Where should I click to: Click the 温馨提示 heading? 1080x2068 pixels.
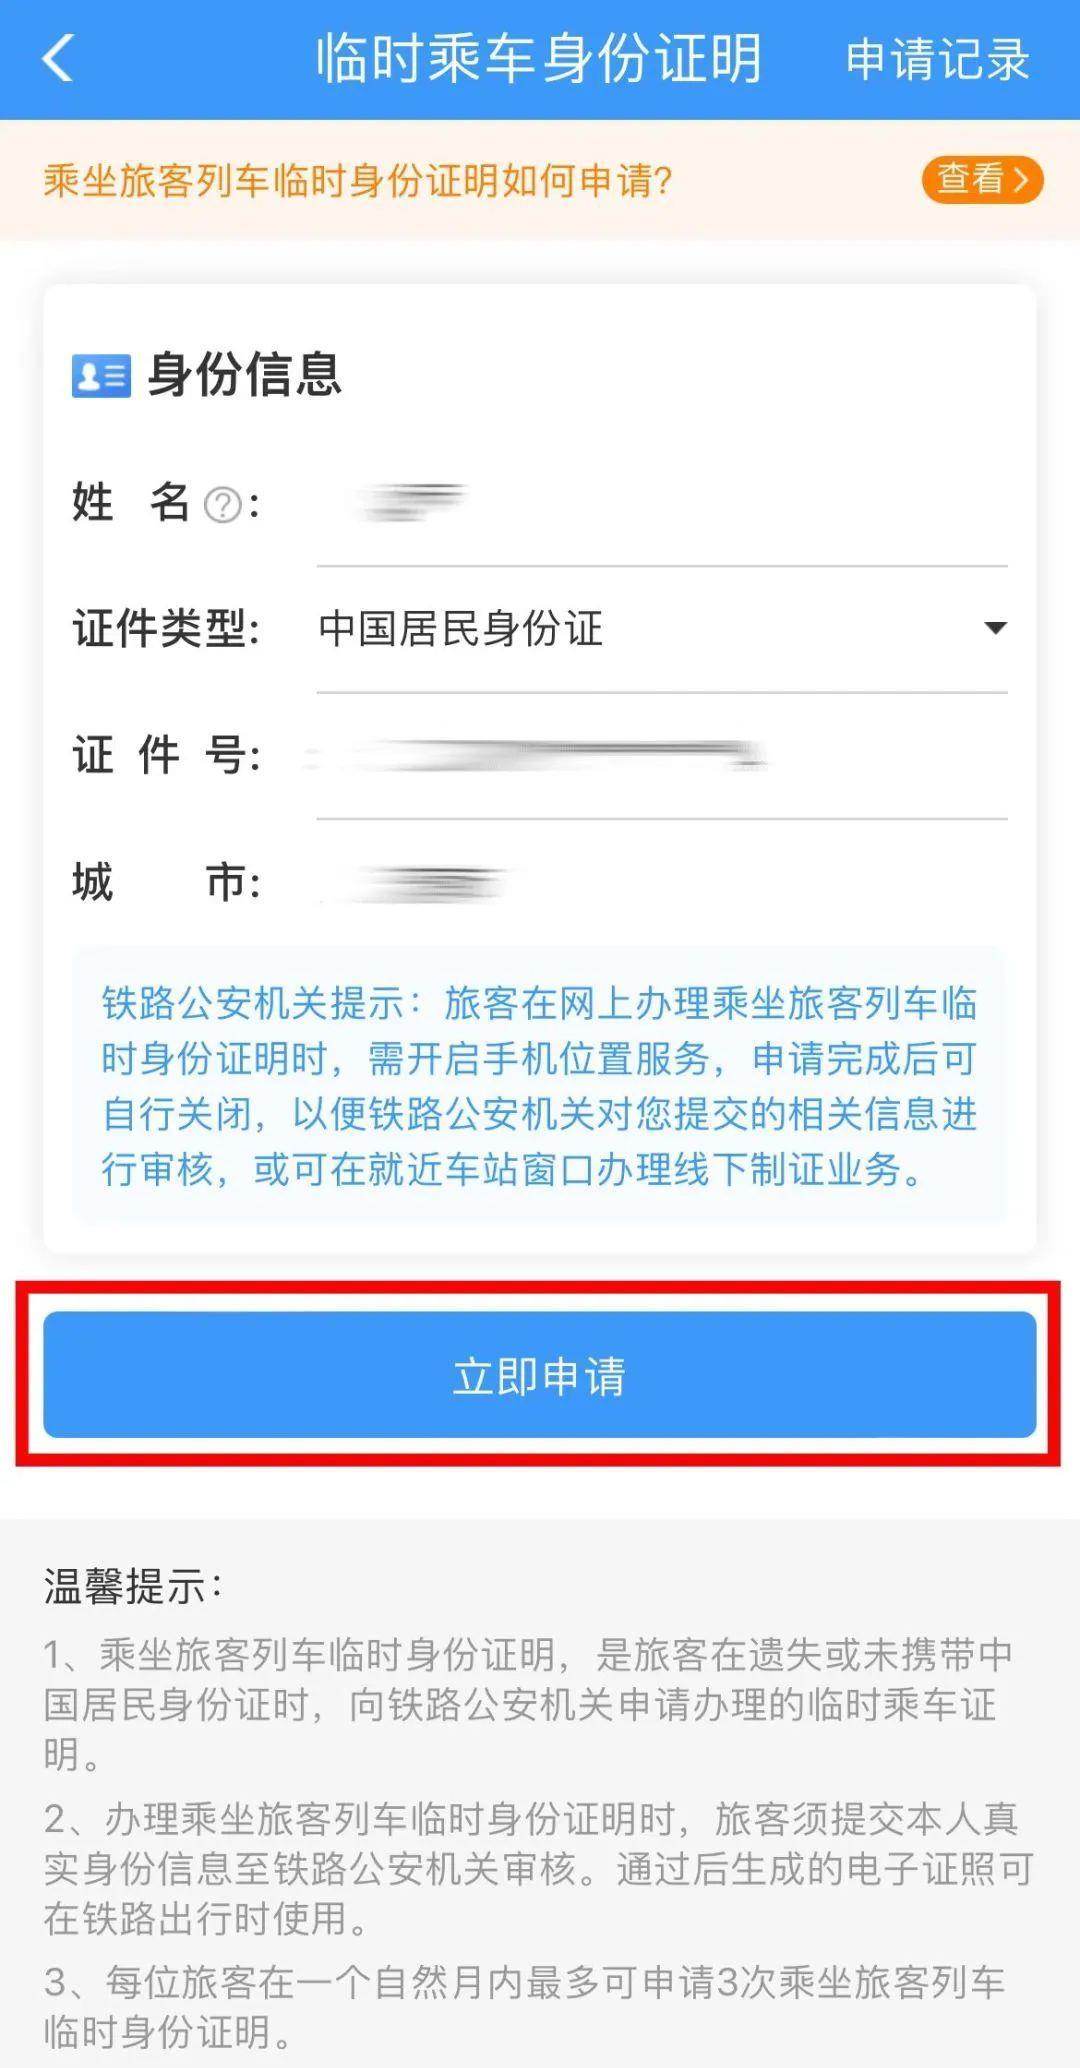(x=132, y=1587)
